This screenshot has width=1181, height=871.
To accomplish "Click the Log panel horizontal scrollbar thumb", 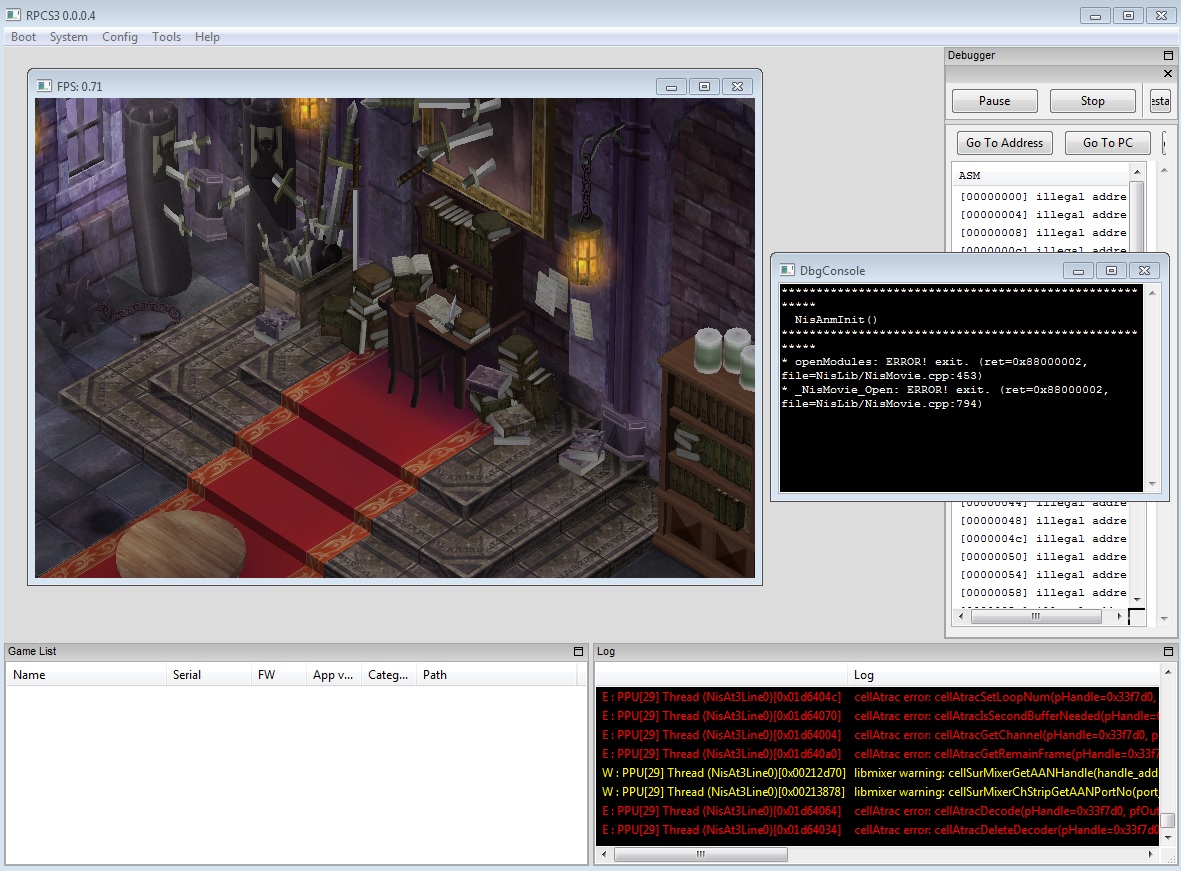I will coord(700,855).
